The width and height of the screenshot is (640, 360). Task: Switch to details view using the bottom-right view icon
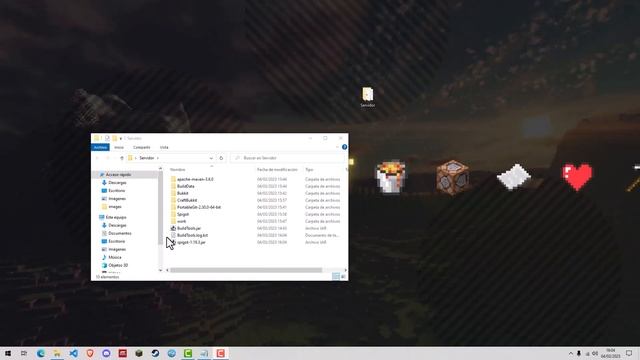pos(336,276)
